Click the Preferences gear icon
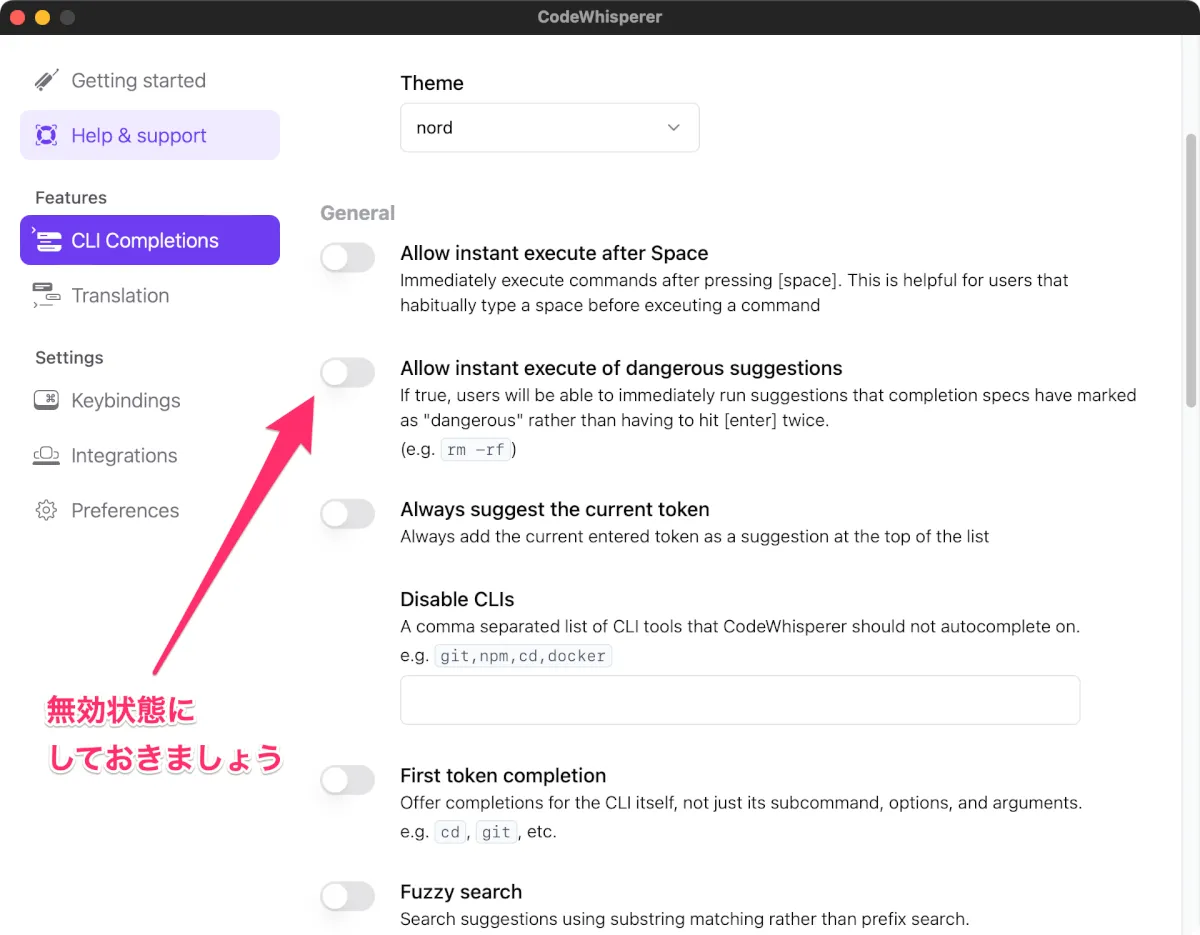Screen dimensions: 1200x935 [x=46, y=510]
